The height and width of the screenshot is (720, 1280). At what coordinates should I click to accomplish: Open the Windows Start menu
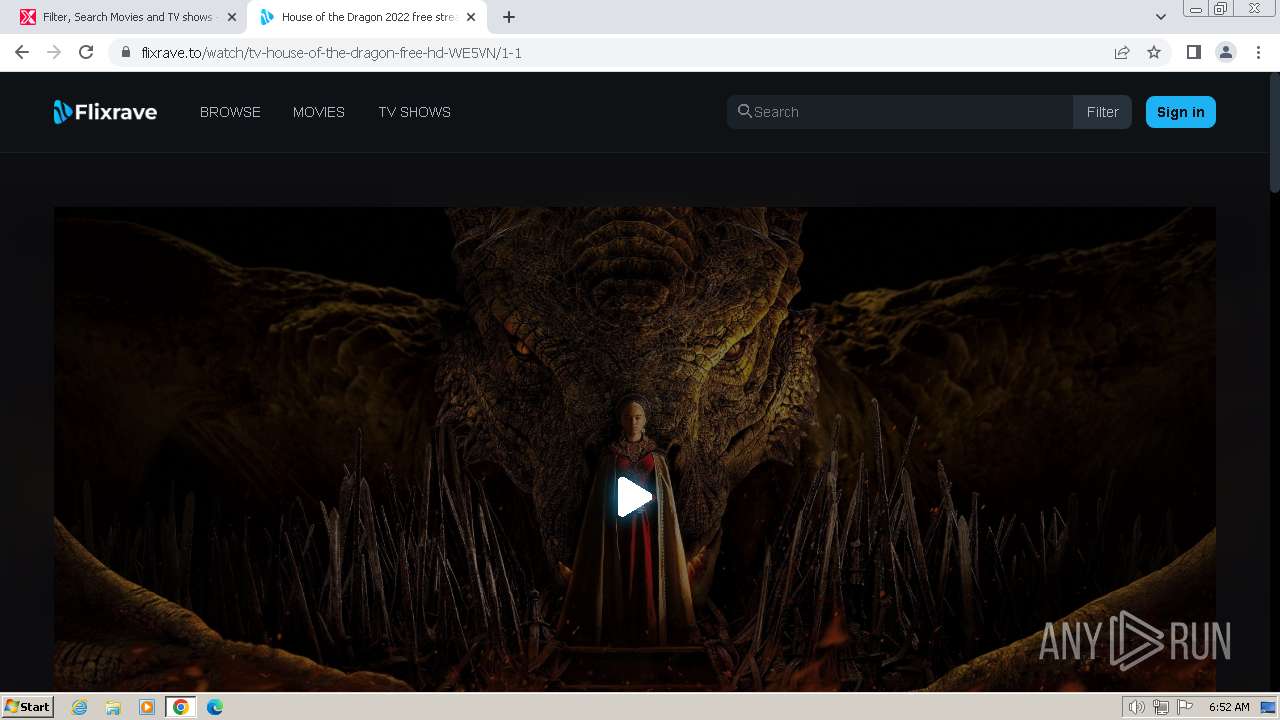28,707
